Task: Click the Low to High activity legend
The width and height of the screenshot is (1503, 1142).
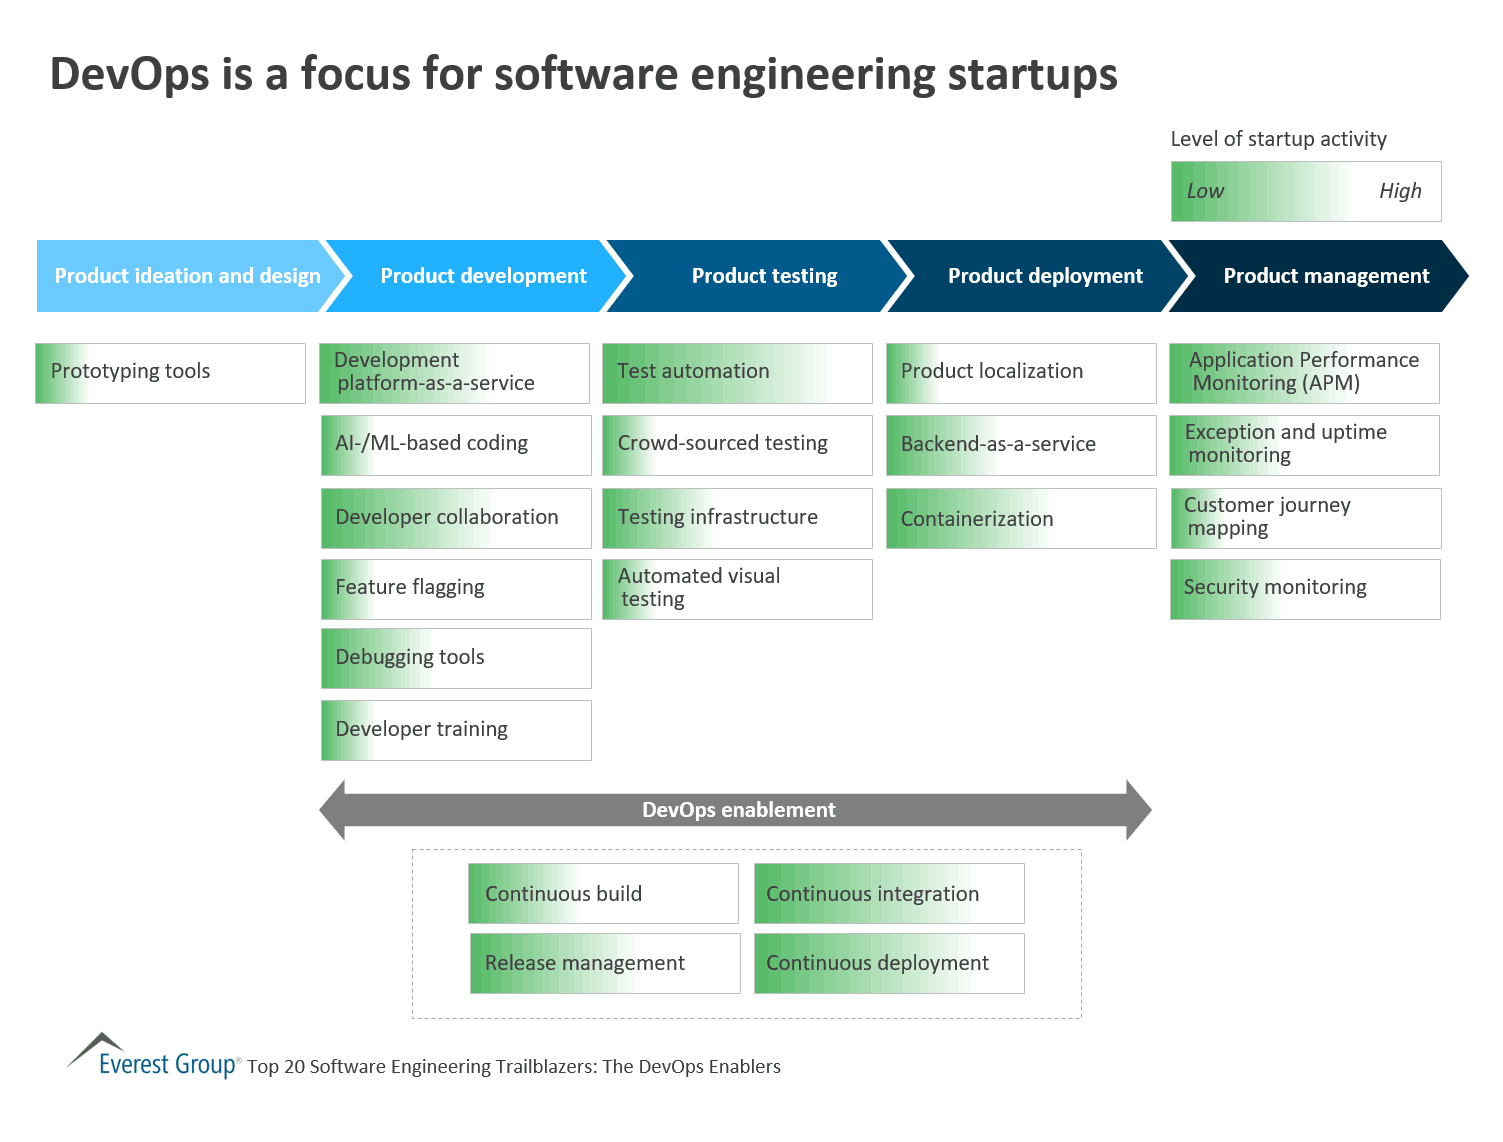Action: (1306, 191)
